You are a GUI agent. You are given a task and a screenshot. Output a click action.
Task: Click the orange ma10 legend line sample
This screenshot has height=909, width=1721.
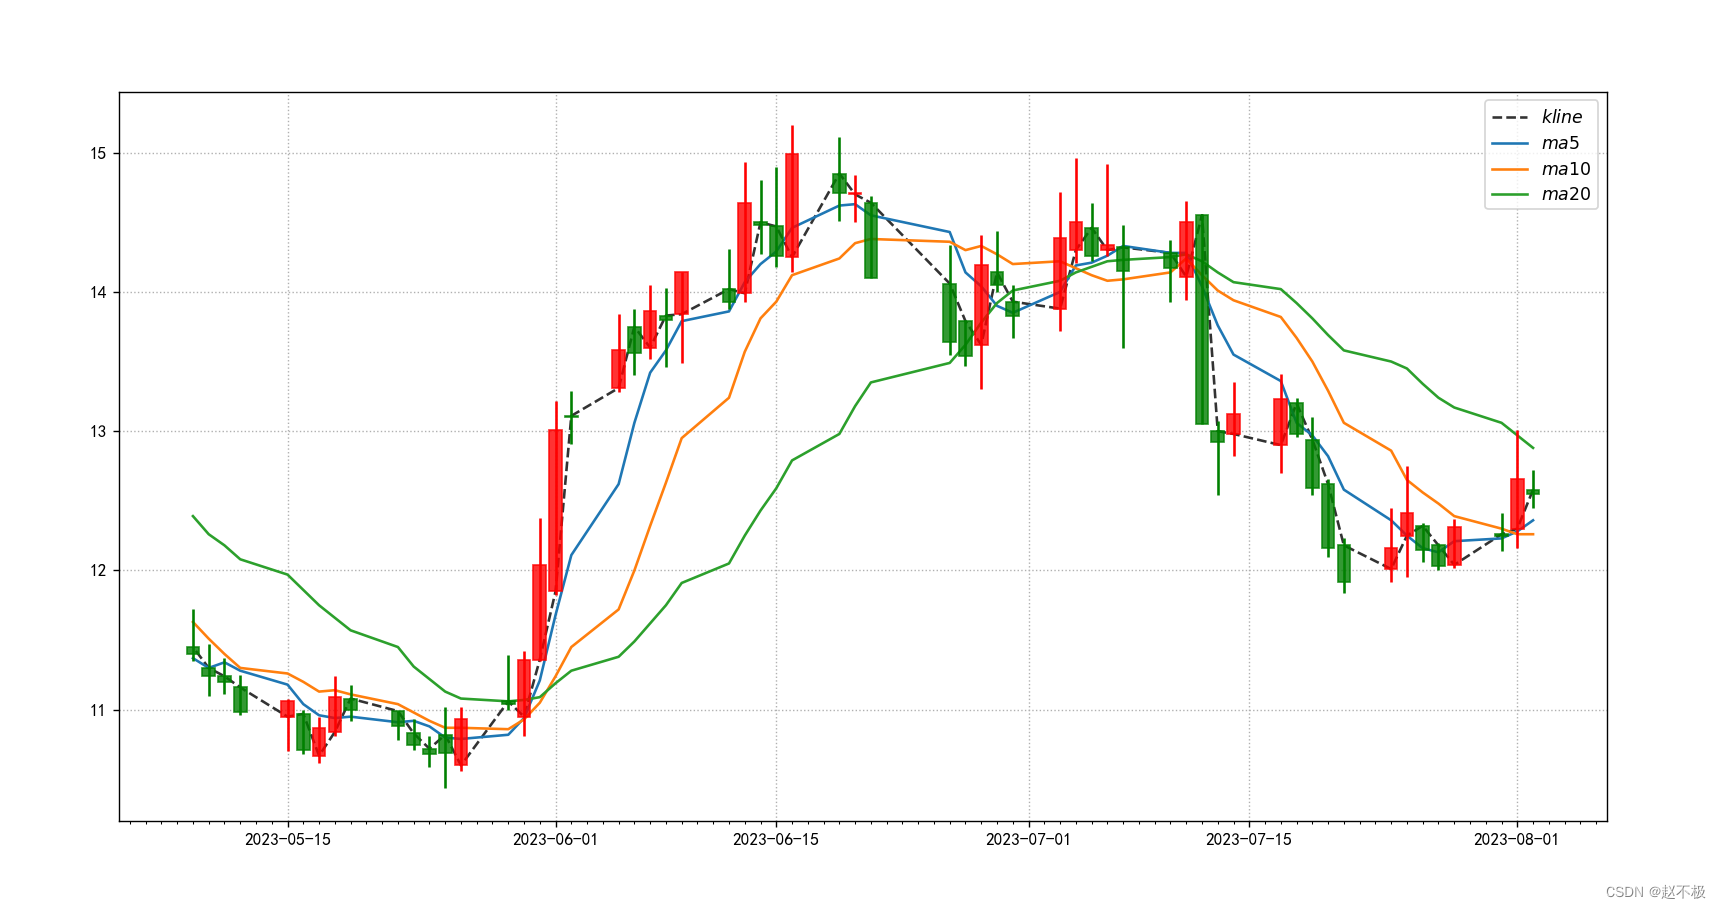(1511, 170)
